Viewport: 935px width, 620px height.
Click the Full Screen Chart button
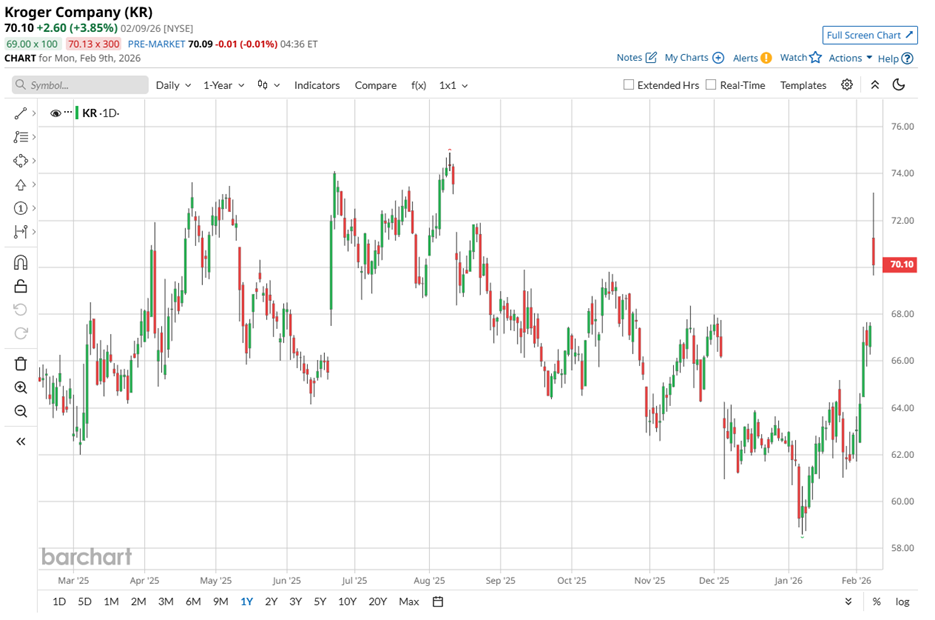click(869, 35)
